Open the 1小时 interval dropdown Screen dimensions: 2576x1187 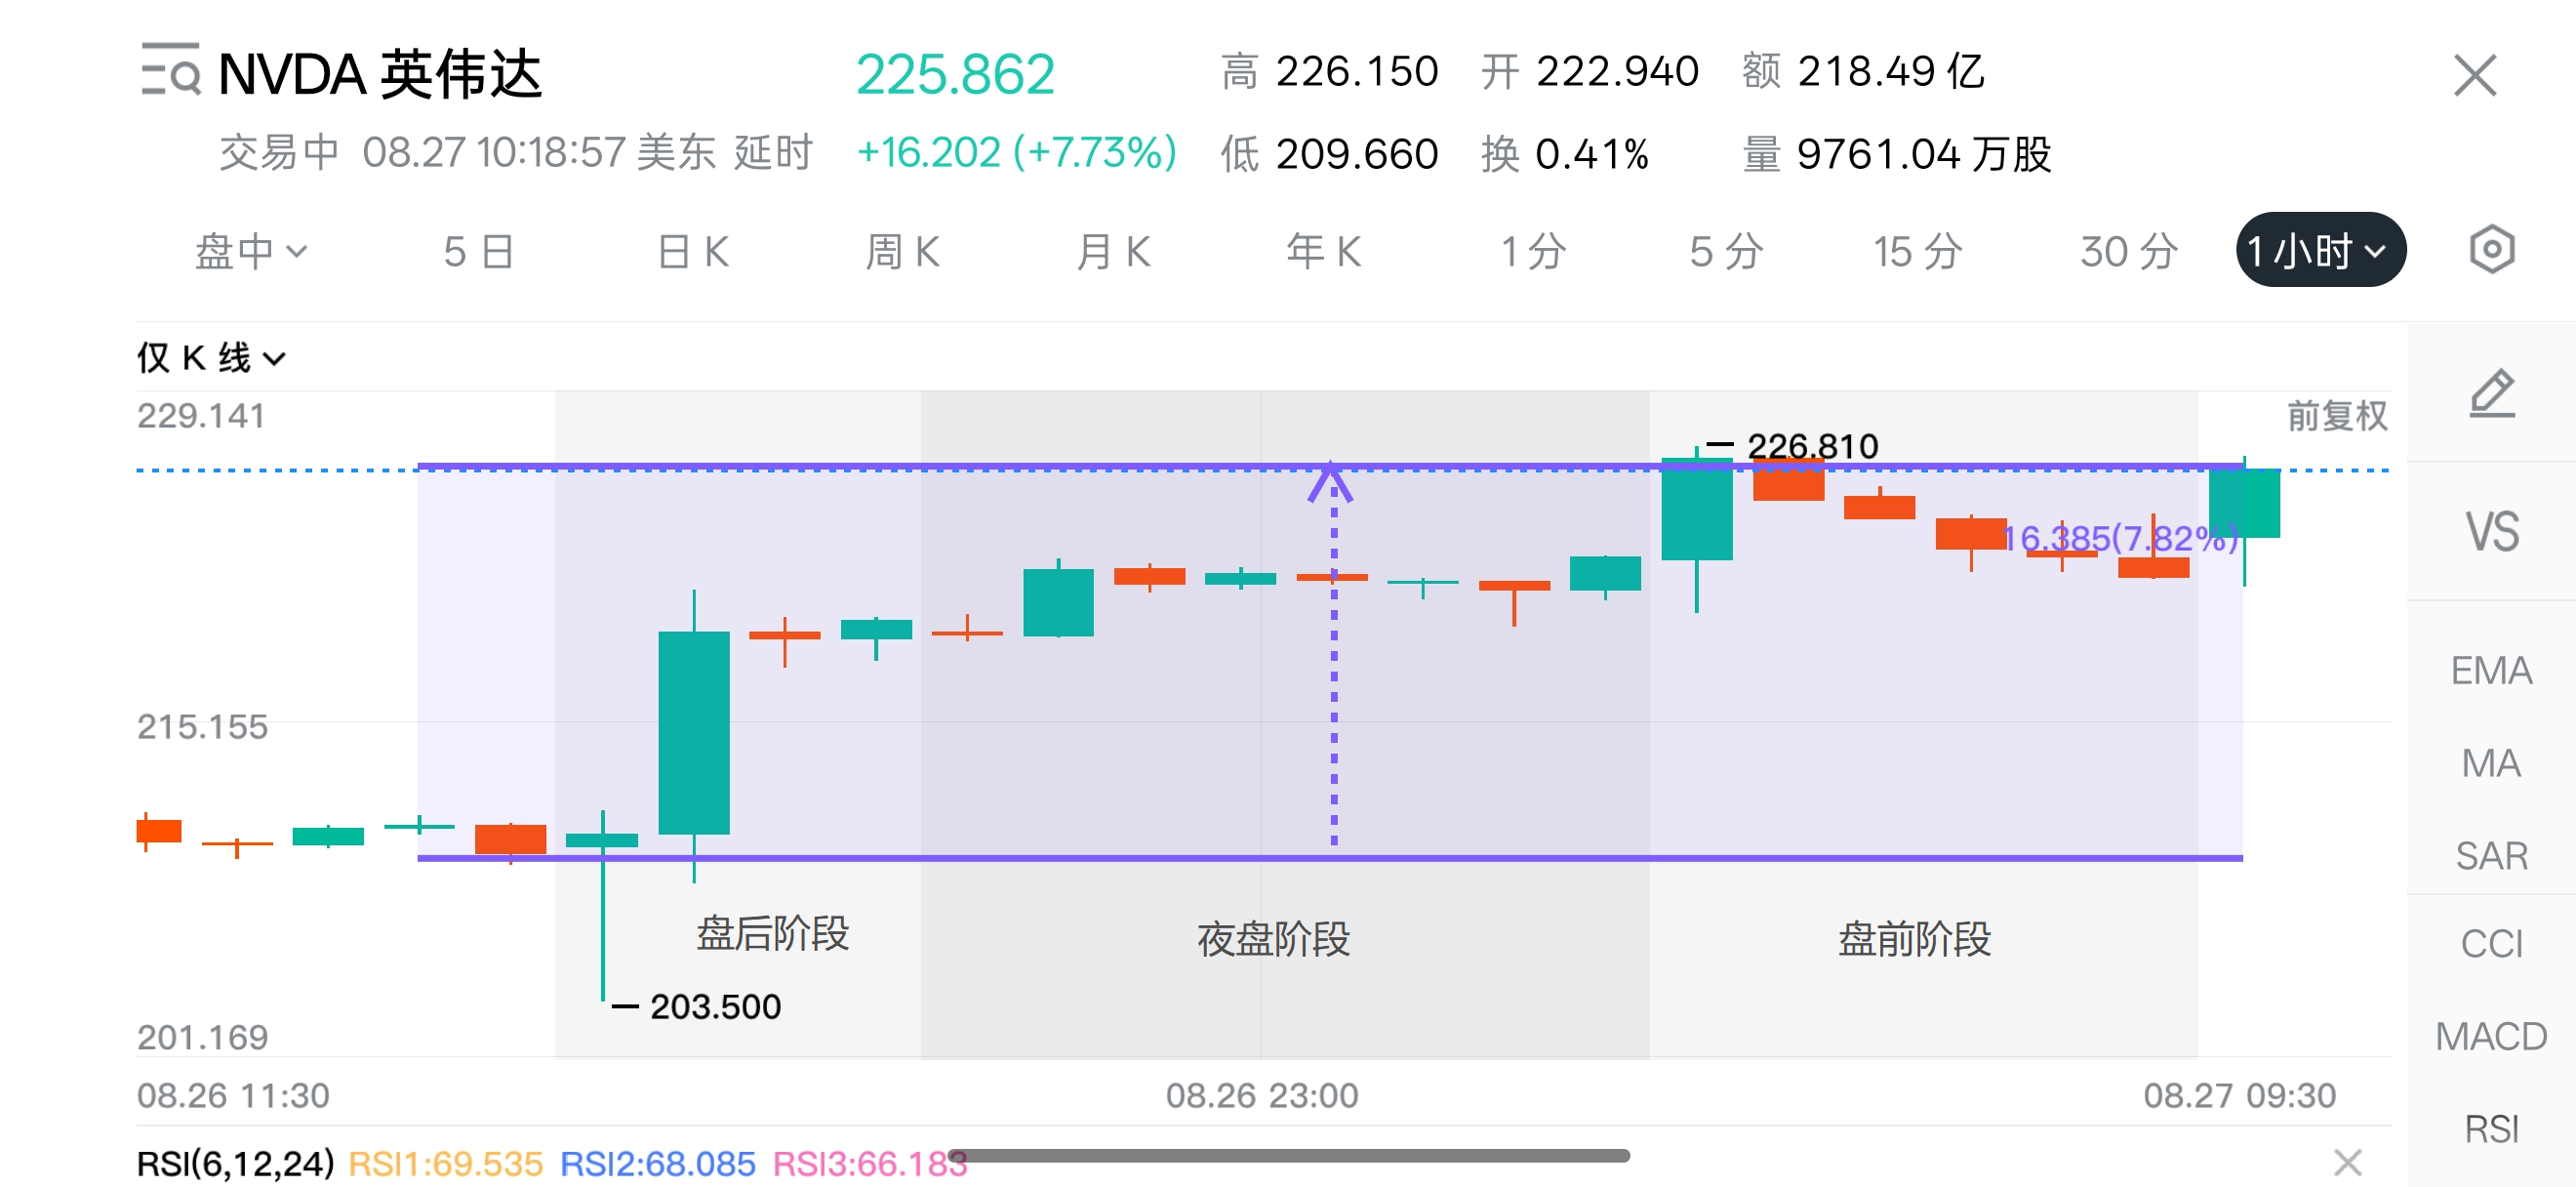click(2320, 250)
